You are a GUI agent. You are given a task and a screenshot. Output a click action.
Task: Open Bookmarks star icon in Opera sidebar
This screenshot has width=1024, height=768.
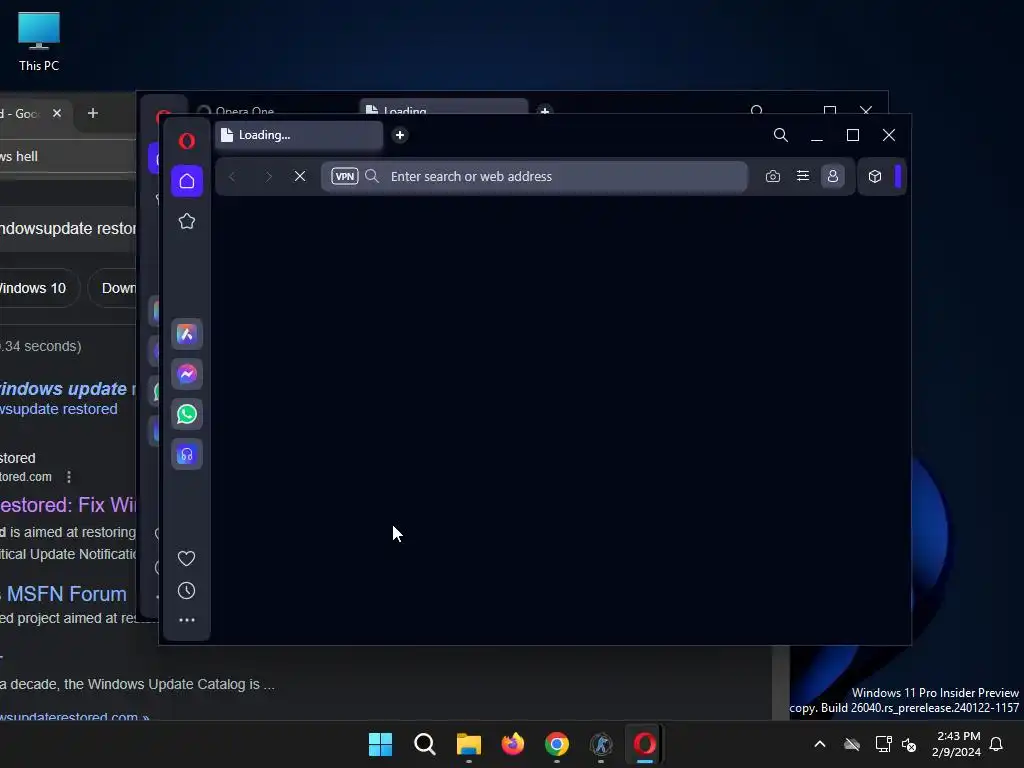coord(187,221)
